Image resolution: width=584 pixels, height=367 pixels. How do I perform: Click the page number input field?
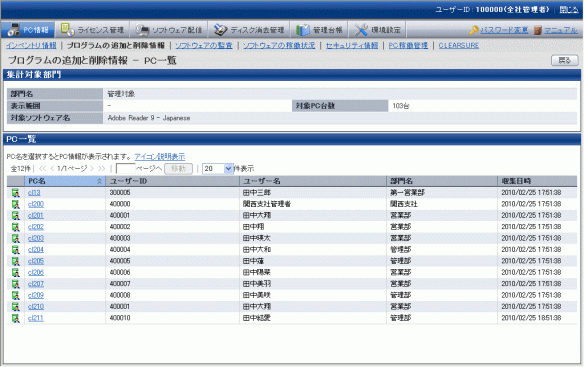(x=126, y=169)
